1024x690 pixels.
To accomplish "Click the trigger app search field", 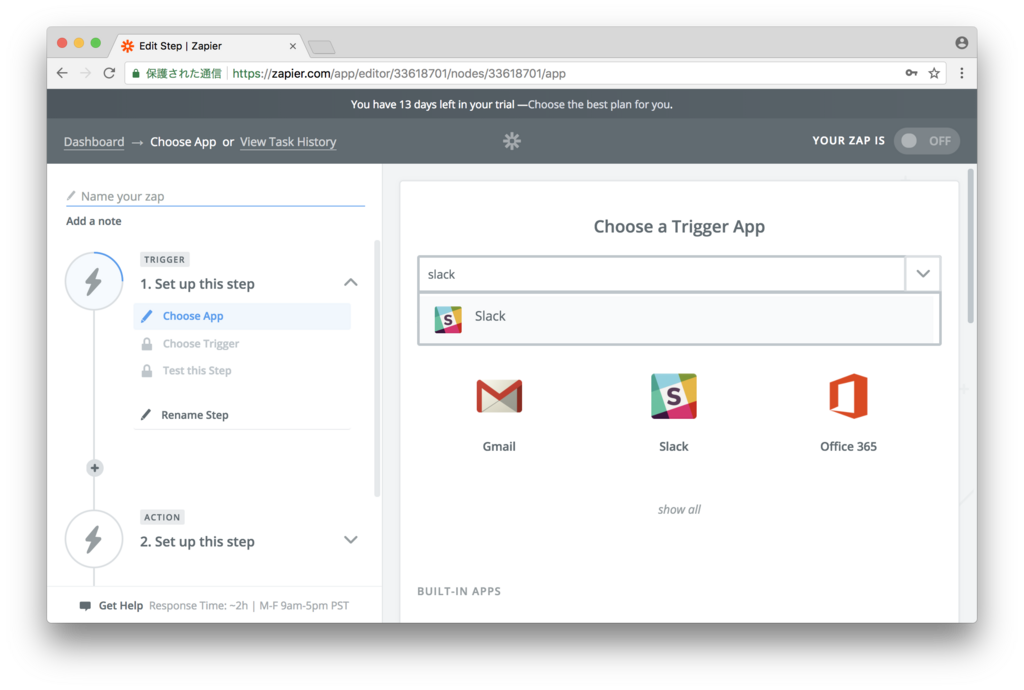I will [661, 274].
